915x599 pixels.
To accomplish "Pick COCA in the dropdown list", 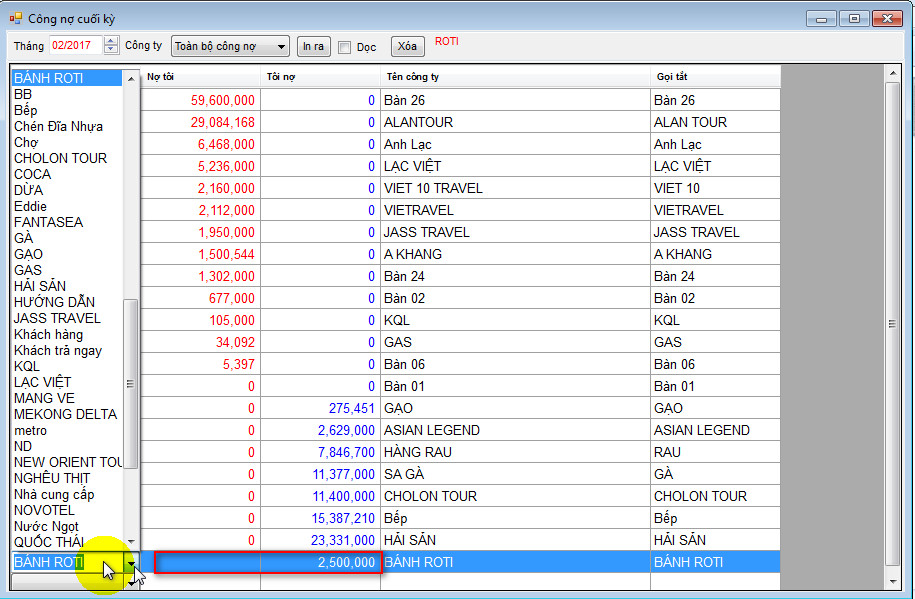I will click(67, 175).
